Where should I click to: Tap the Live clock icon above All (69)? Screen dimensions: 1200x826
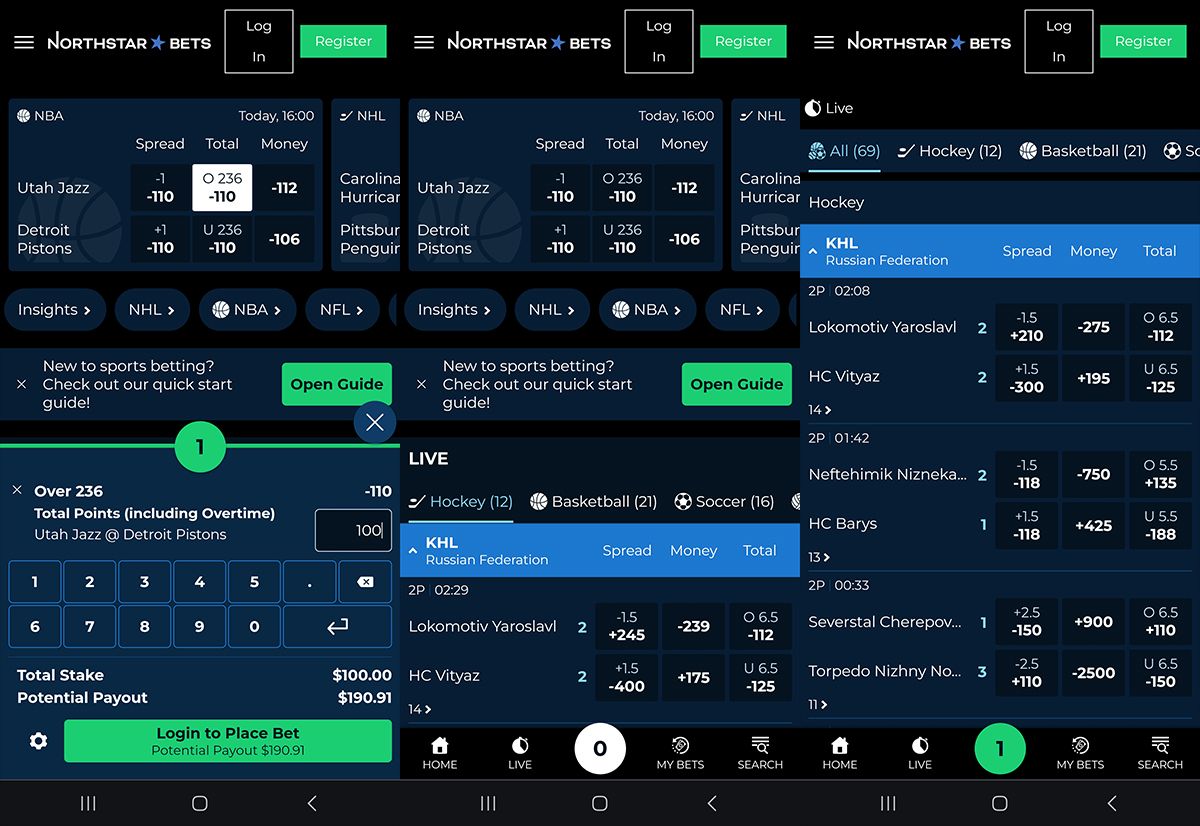click(813, 108)
